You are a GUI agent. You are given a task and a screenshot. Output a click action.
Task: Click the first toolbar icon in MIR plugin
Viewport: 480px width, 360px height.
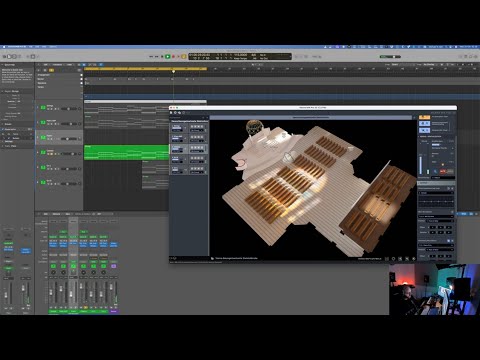172,113
